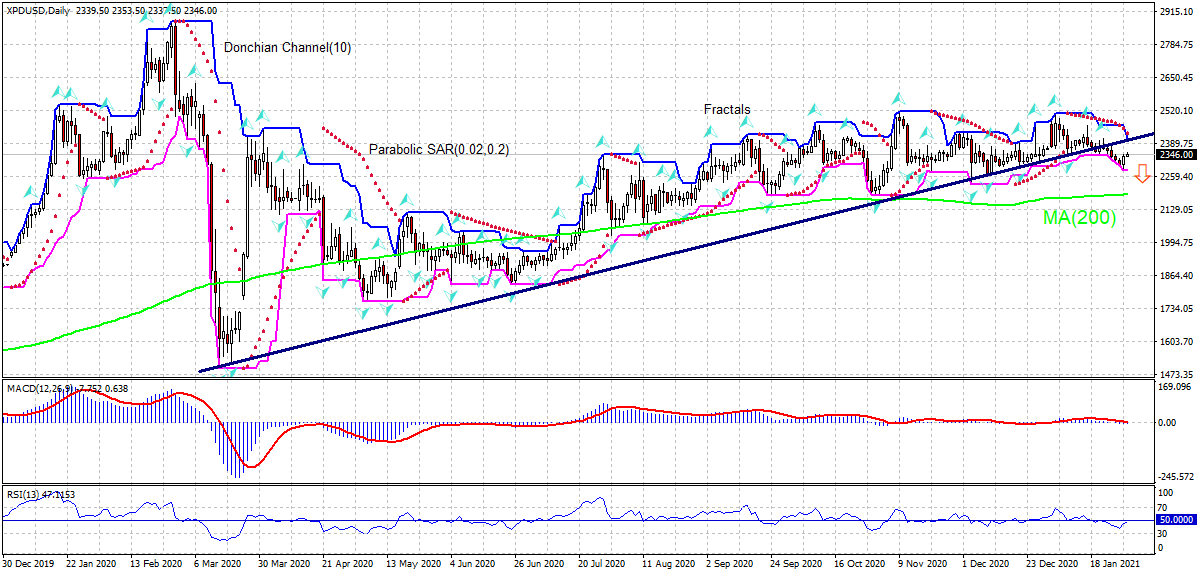1200x575 pixels.
Task: Click the MACD -245.571 scale label
Action: 1174,476
